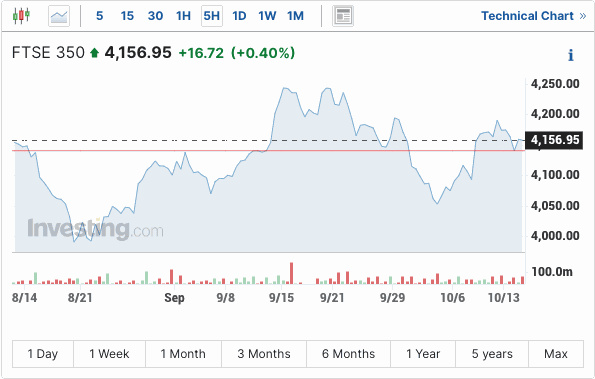Screen dimensions: 595x379
Task: Show the 1 Year range
Action: pyautogui.click(x=423, y=354)
